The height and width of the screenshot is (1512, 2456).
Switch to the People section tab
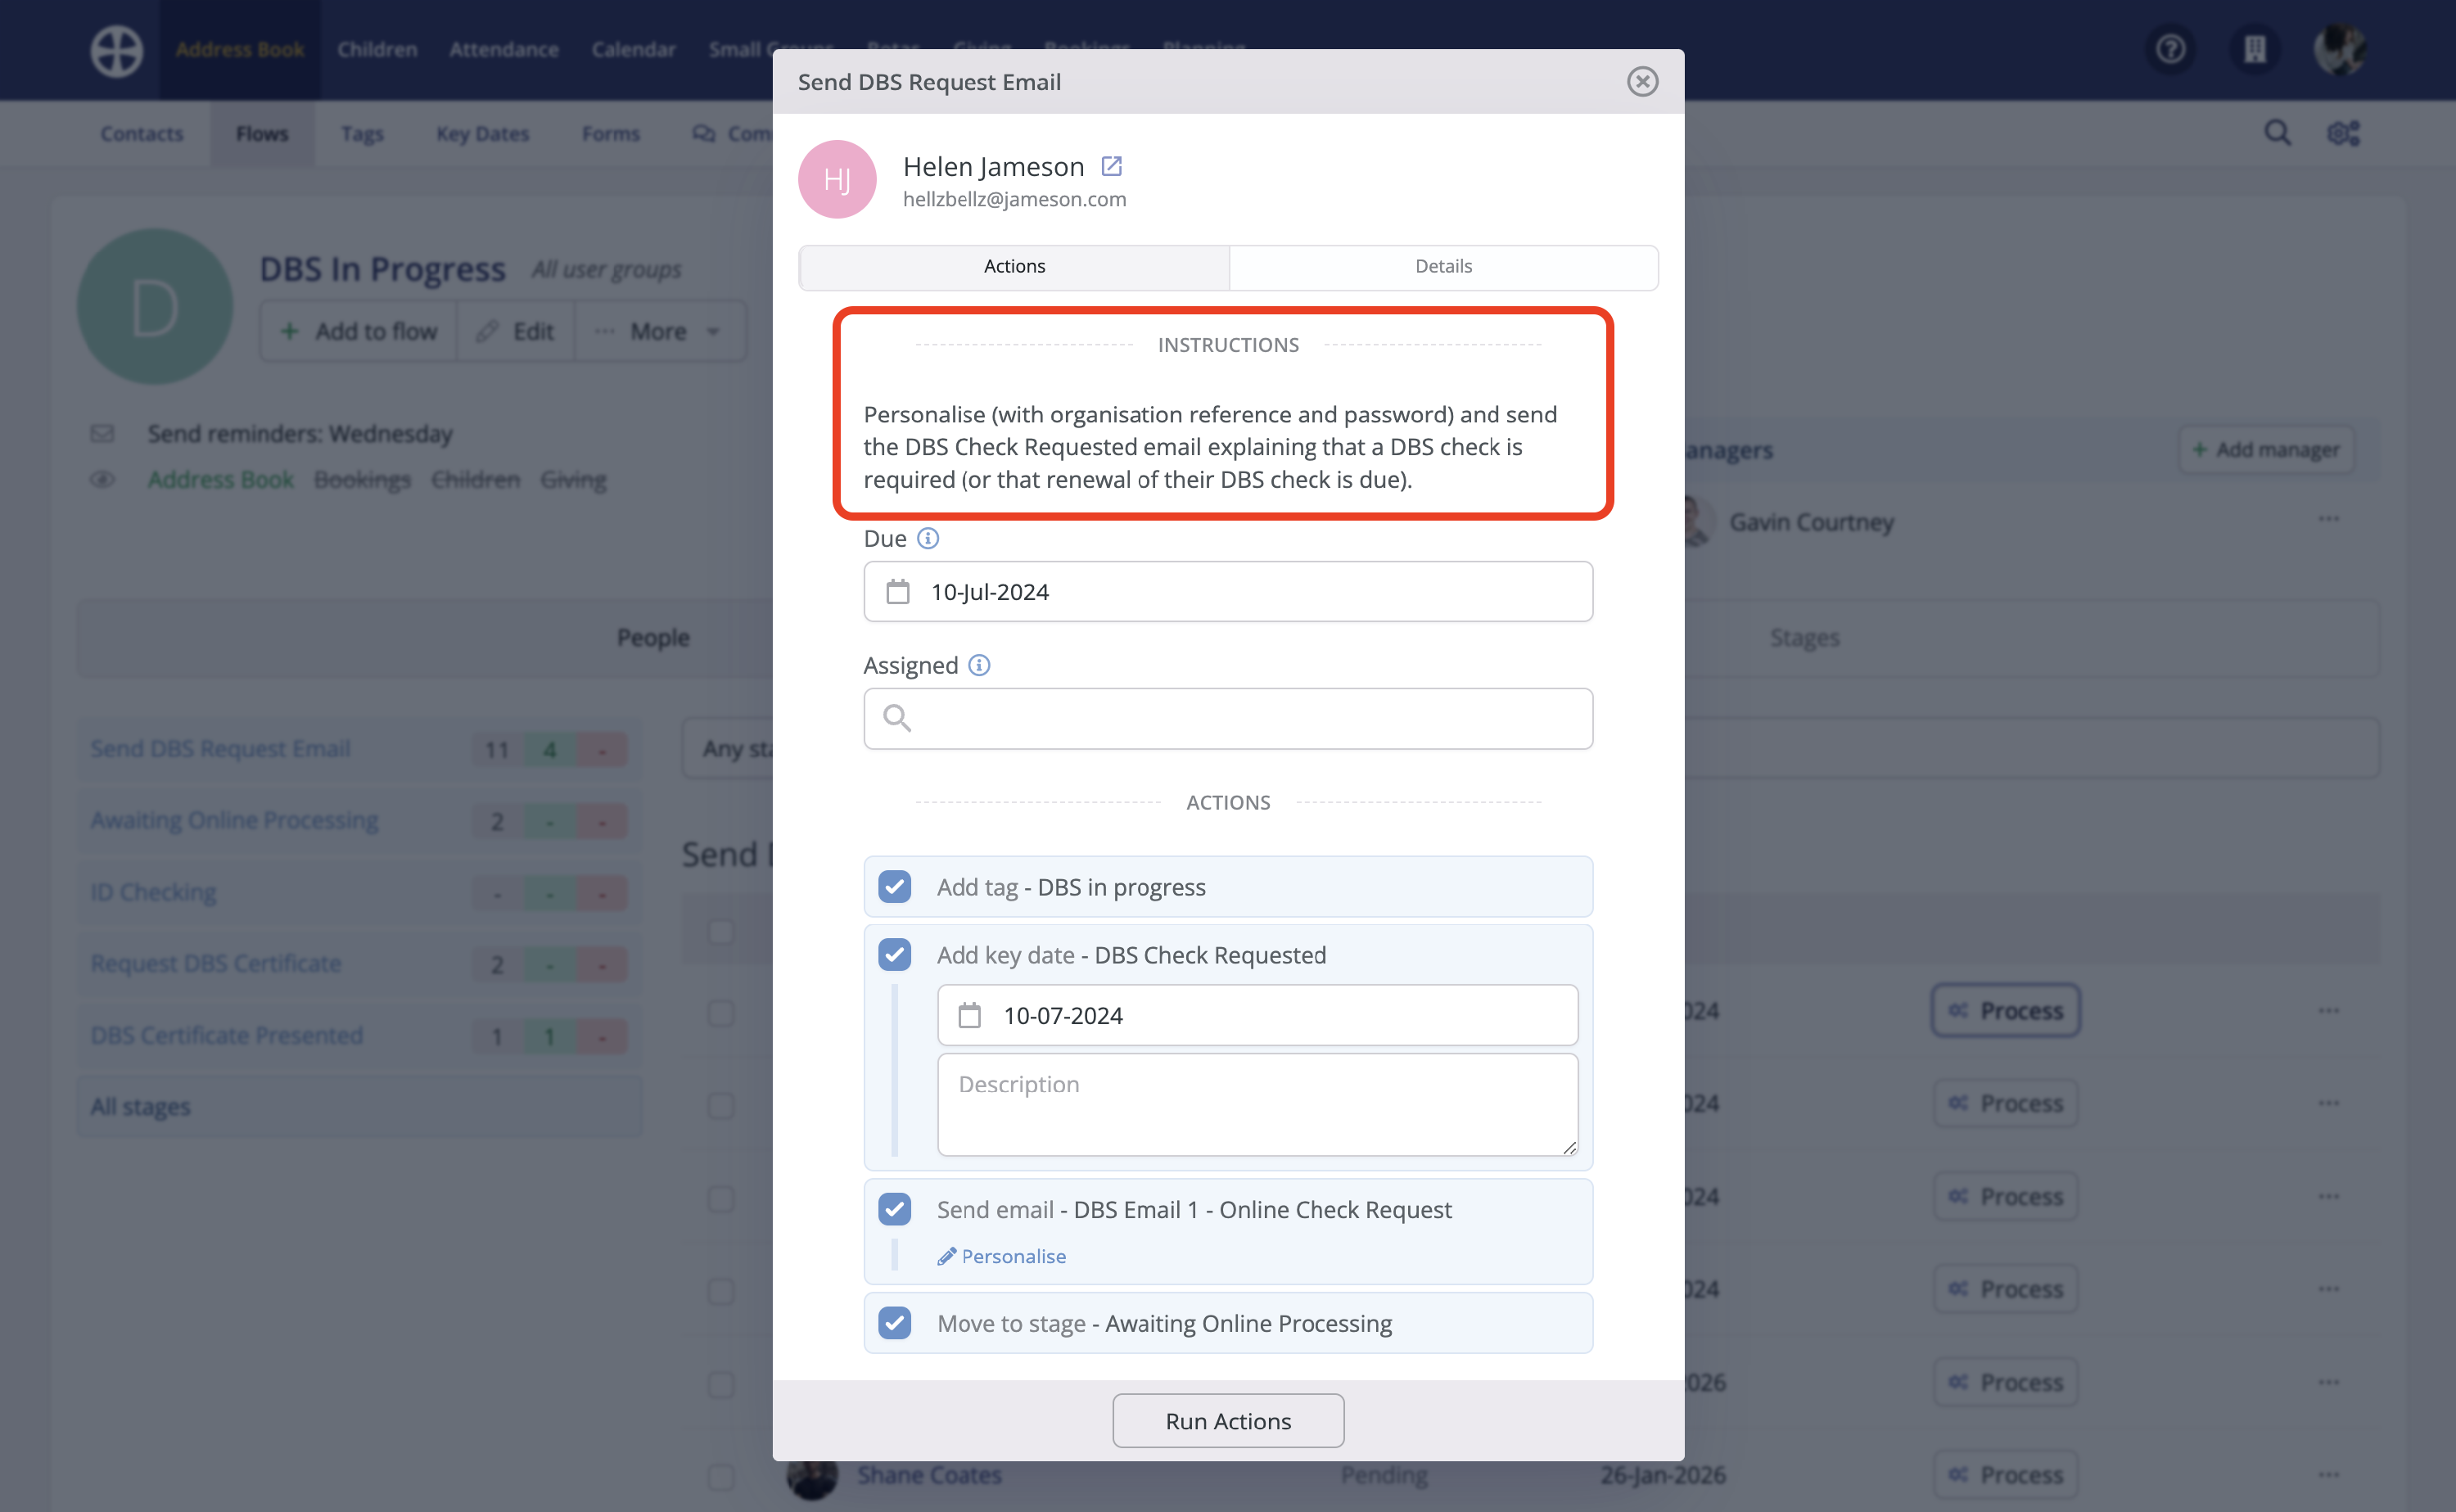tap(653, 638)
